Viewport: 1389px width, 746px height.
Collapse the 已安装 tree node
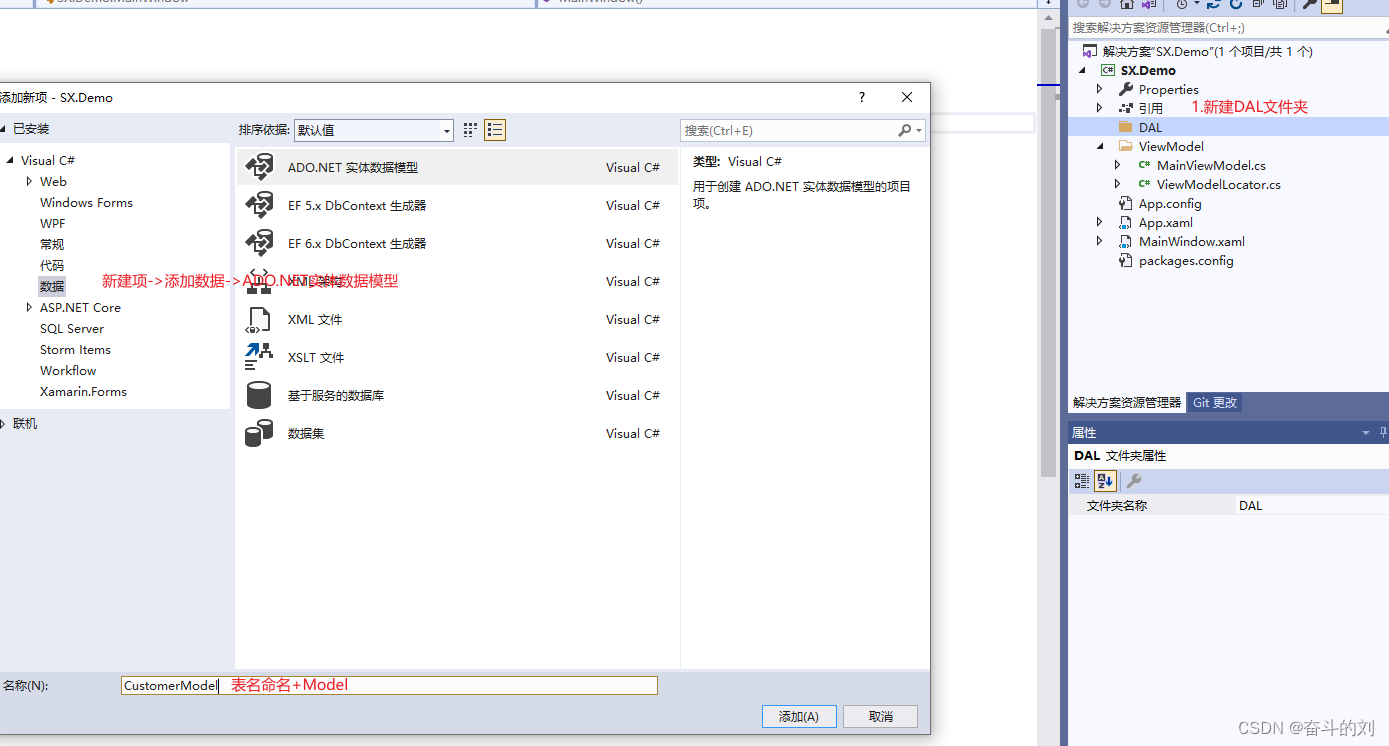tap(4, 129)
